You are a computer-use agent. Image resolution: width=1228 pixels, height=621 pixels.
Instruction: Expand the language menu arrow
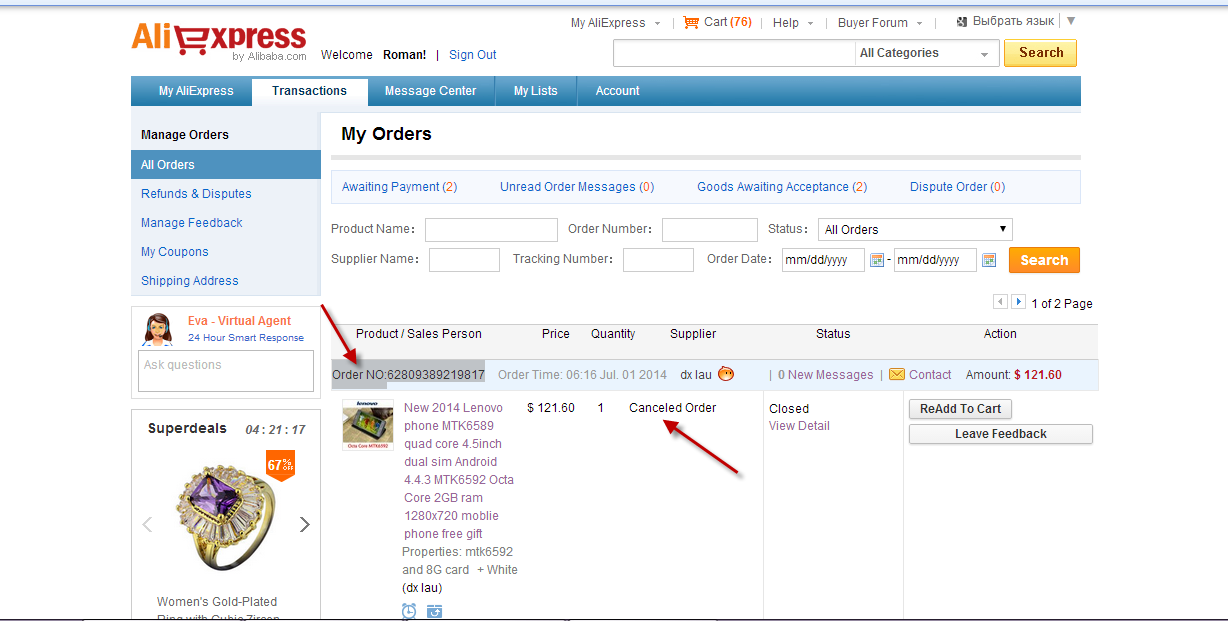click(1071, 21)
